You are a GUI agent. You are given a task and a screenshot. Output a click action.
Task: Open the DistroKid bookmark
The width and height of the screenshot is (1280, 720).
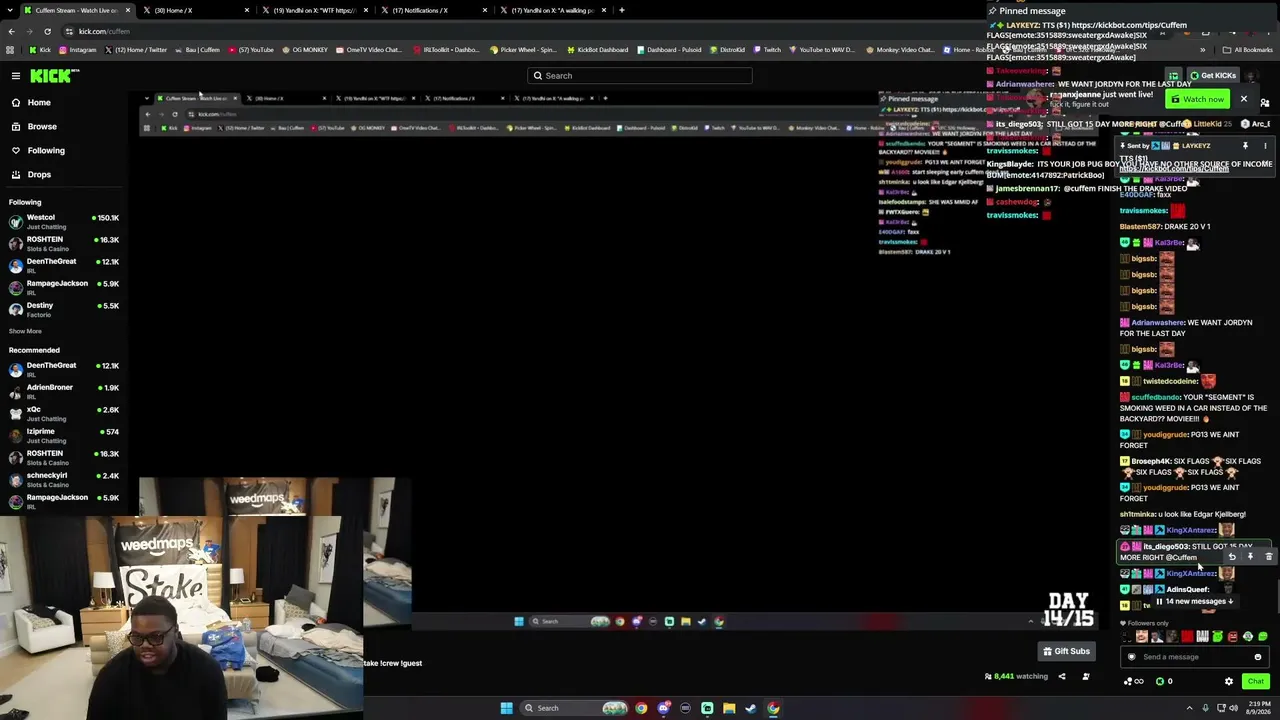(727, 50)
